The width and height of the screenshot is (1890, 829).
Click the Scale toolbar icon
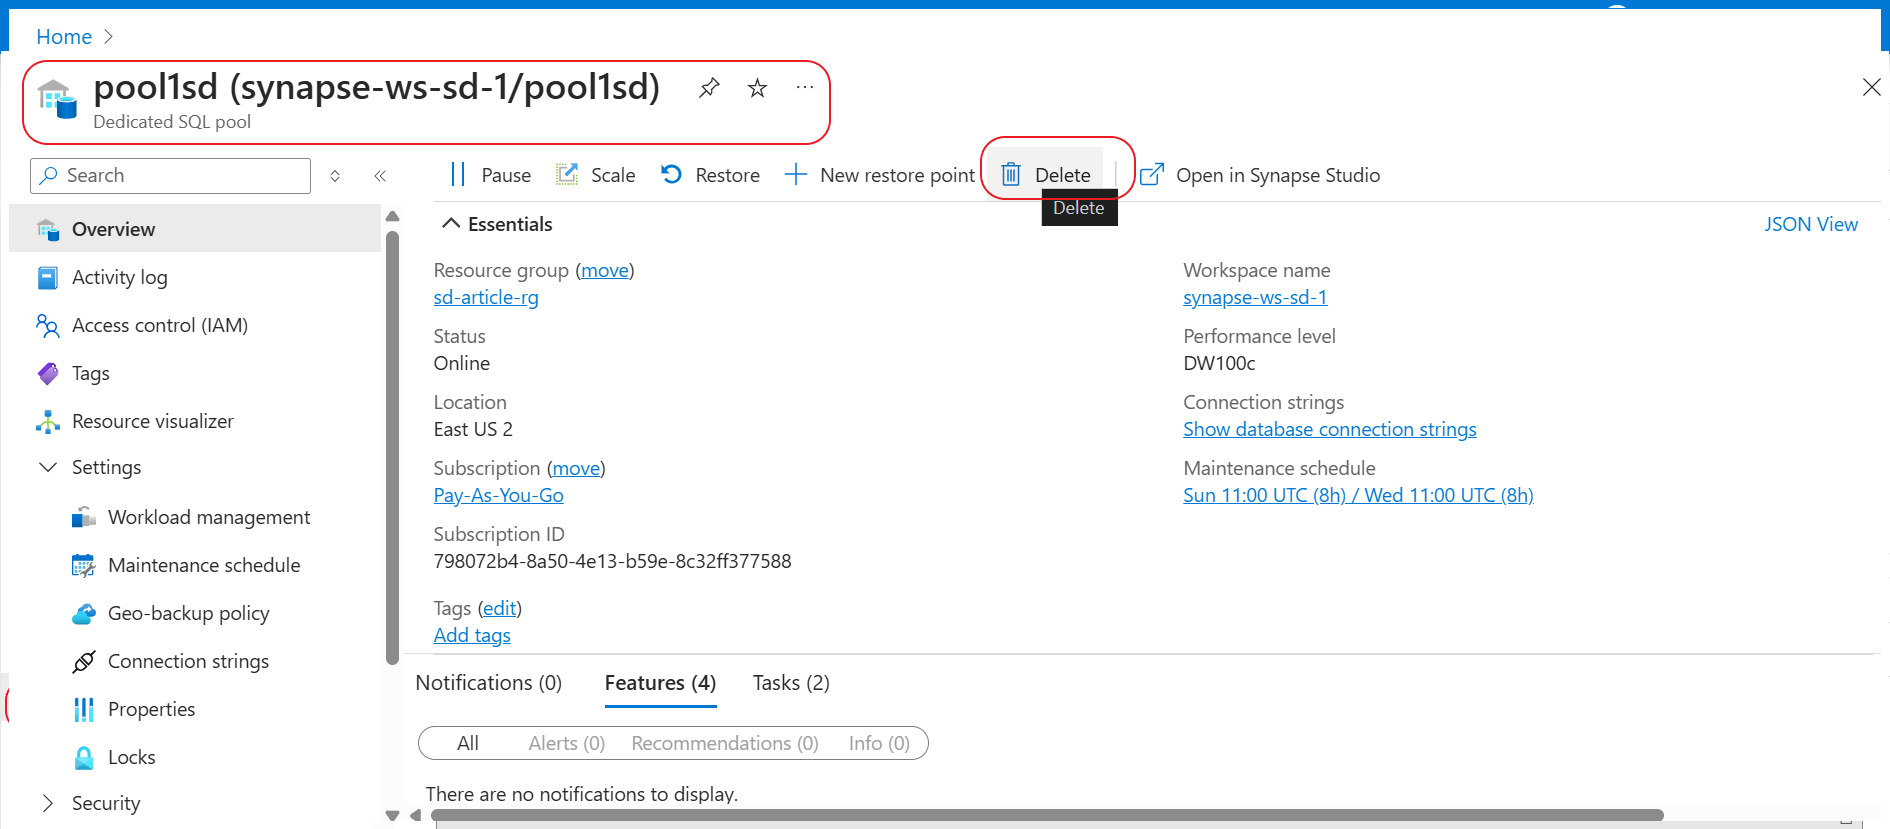pyautogui.click(x=567, y=175)
